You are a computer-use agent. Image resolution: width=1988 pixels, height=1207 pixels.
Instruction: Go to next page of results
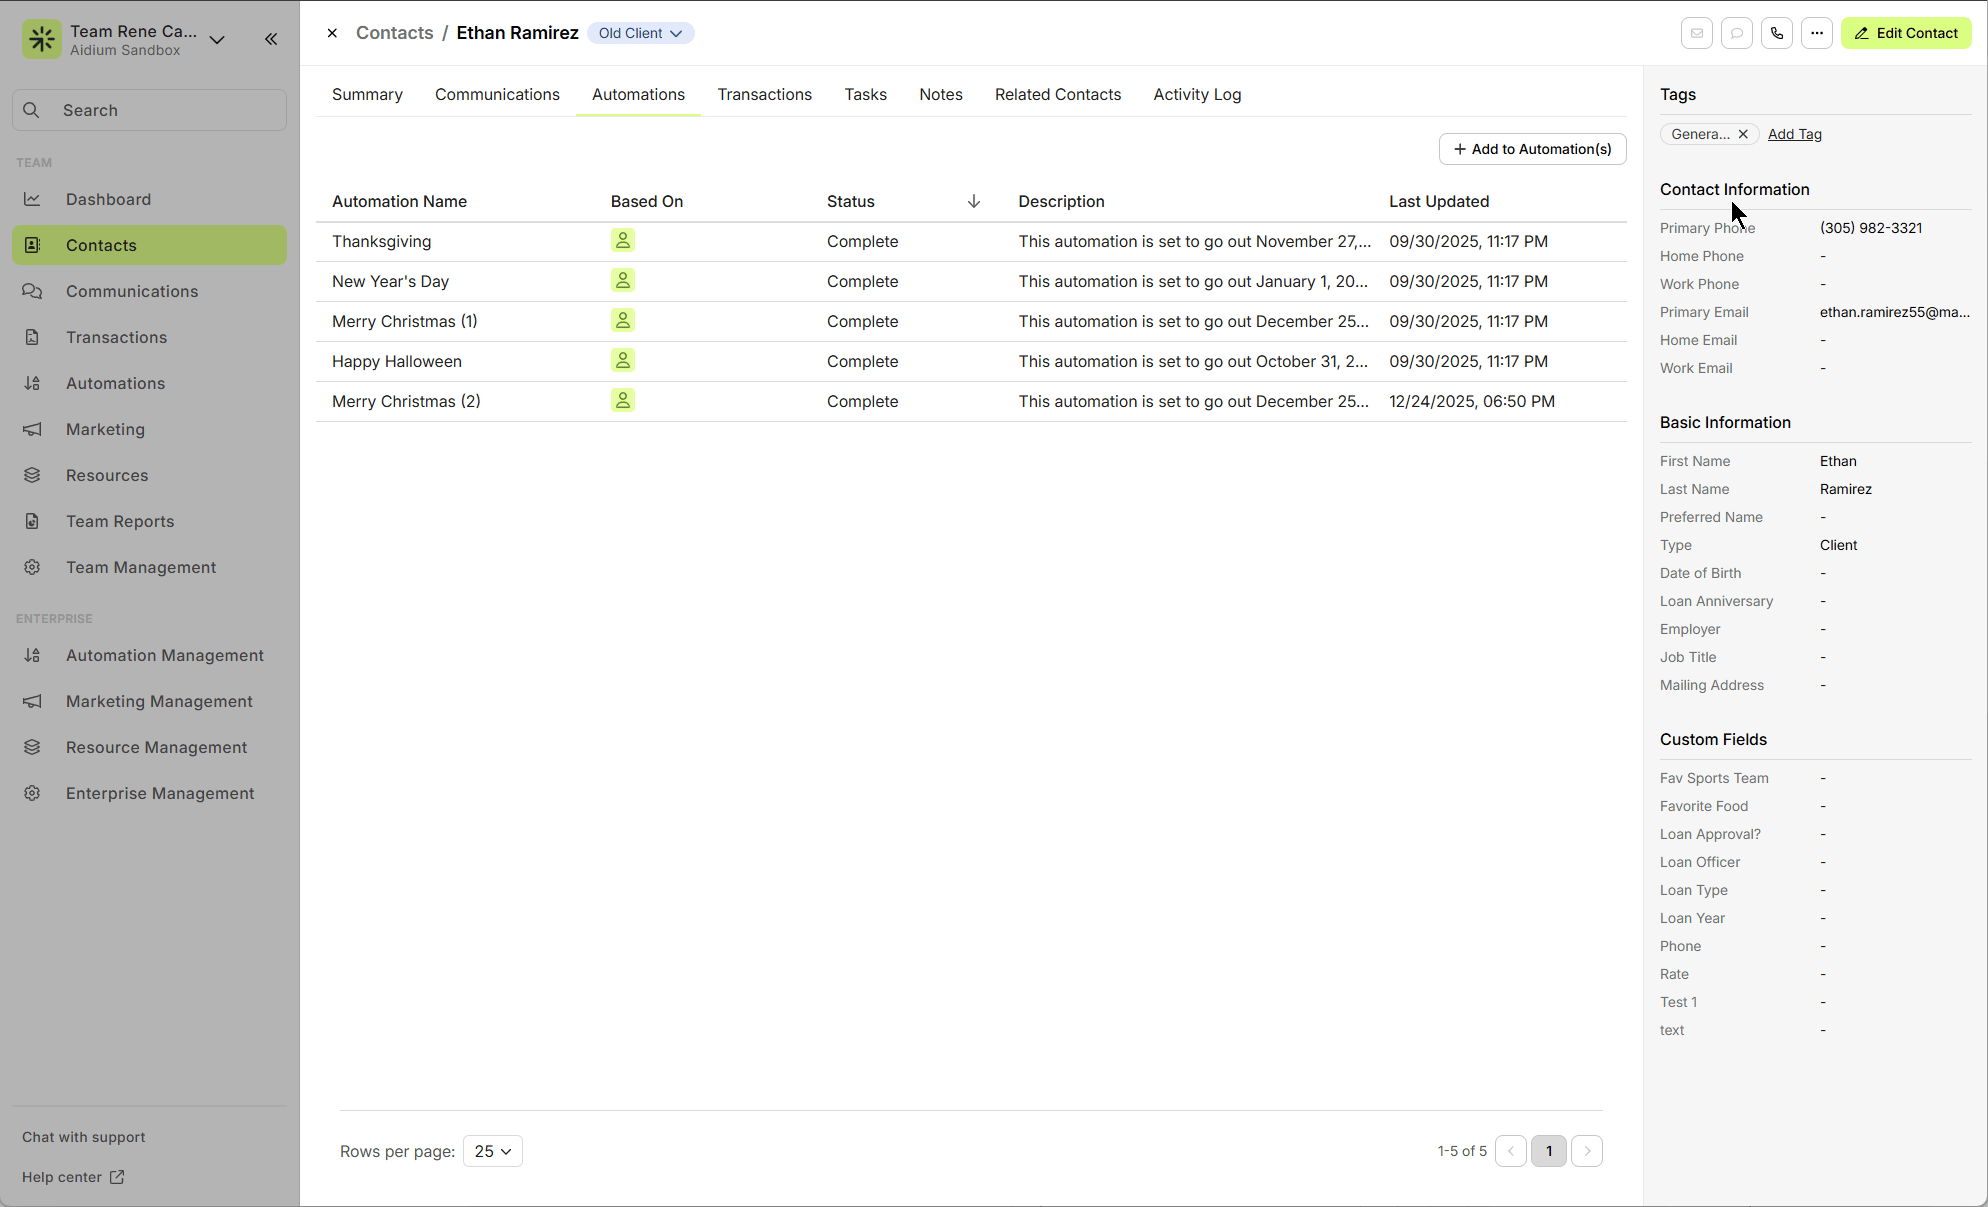click(1587, 1151)
